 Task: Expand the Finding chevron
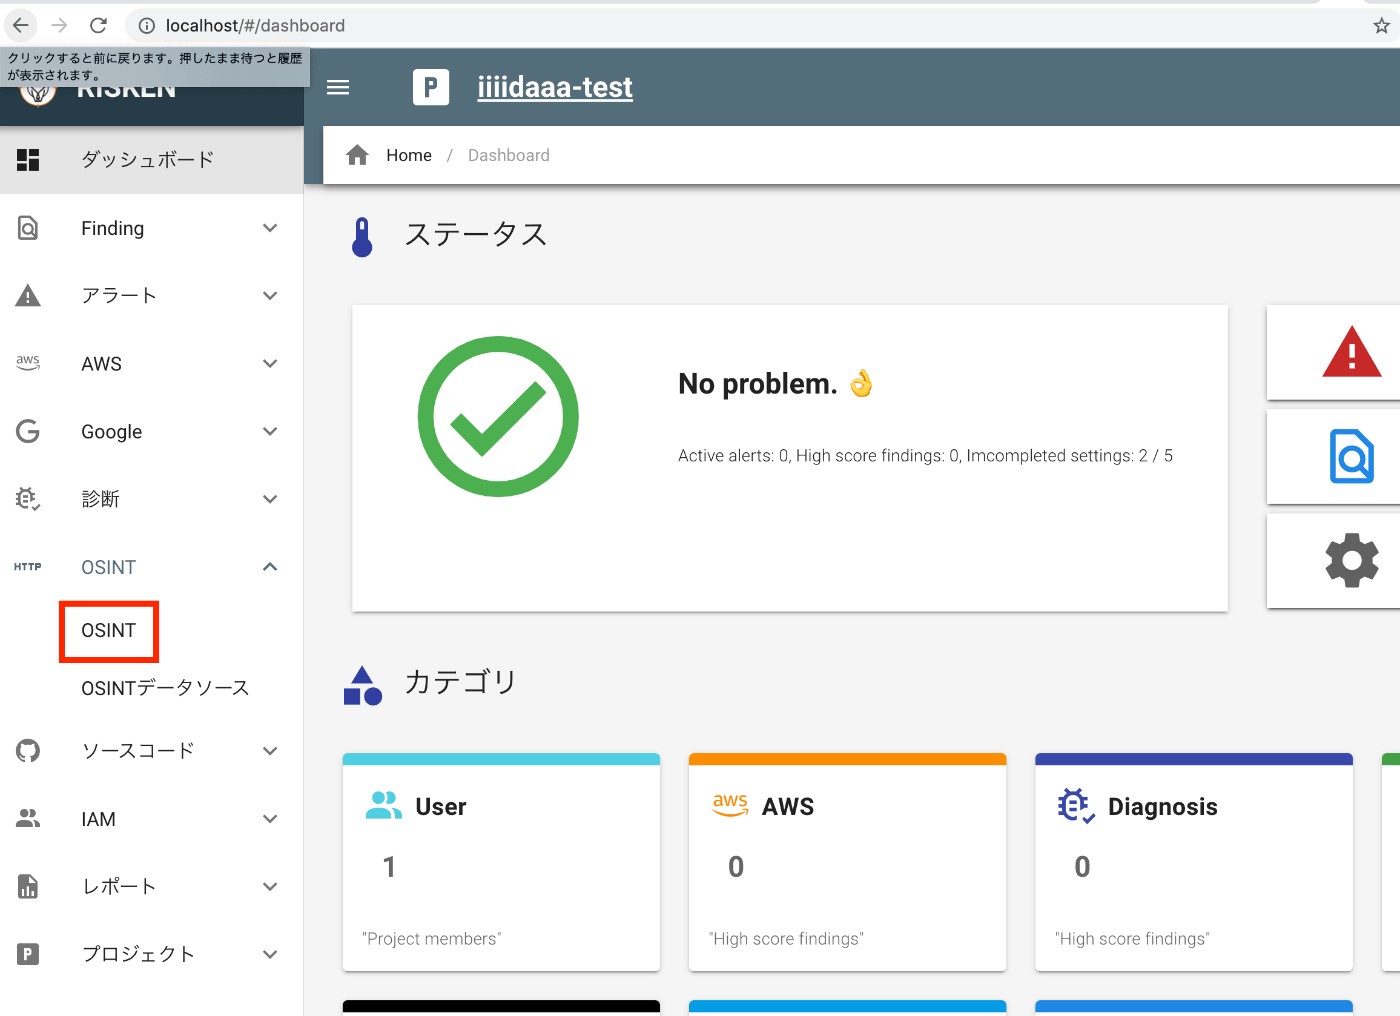tap(270, 228)
